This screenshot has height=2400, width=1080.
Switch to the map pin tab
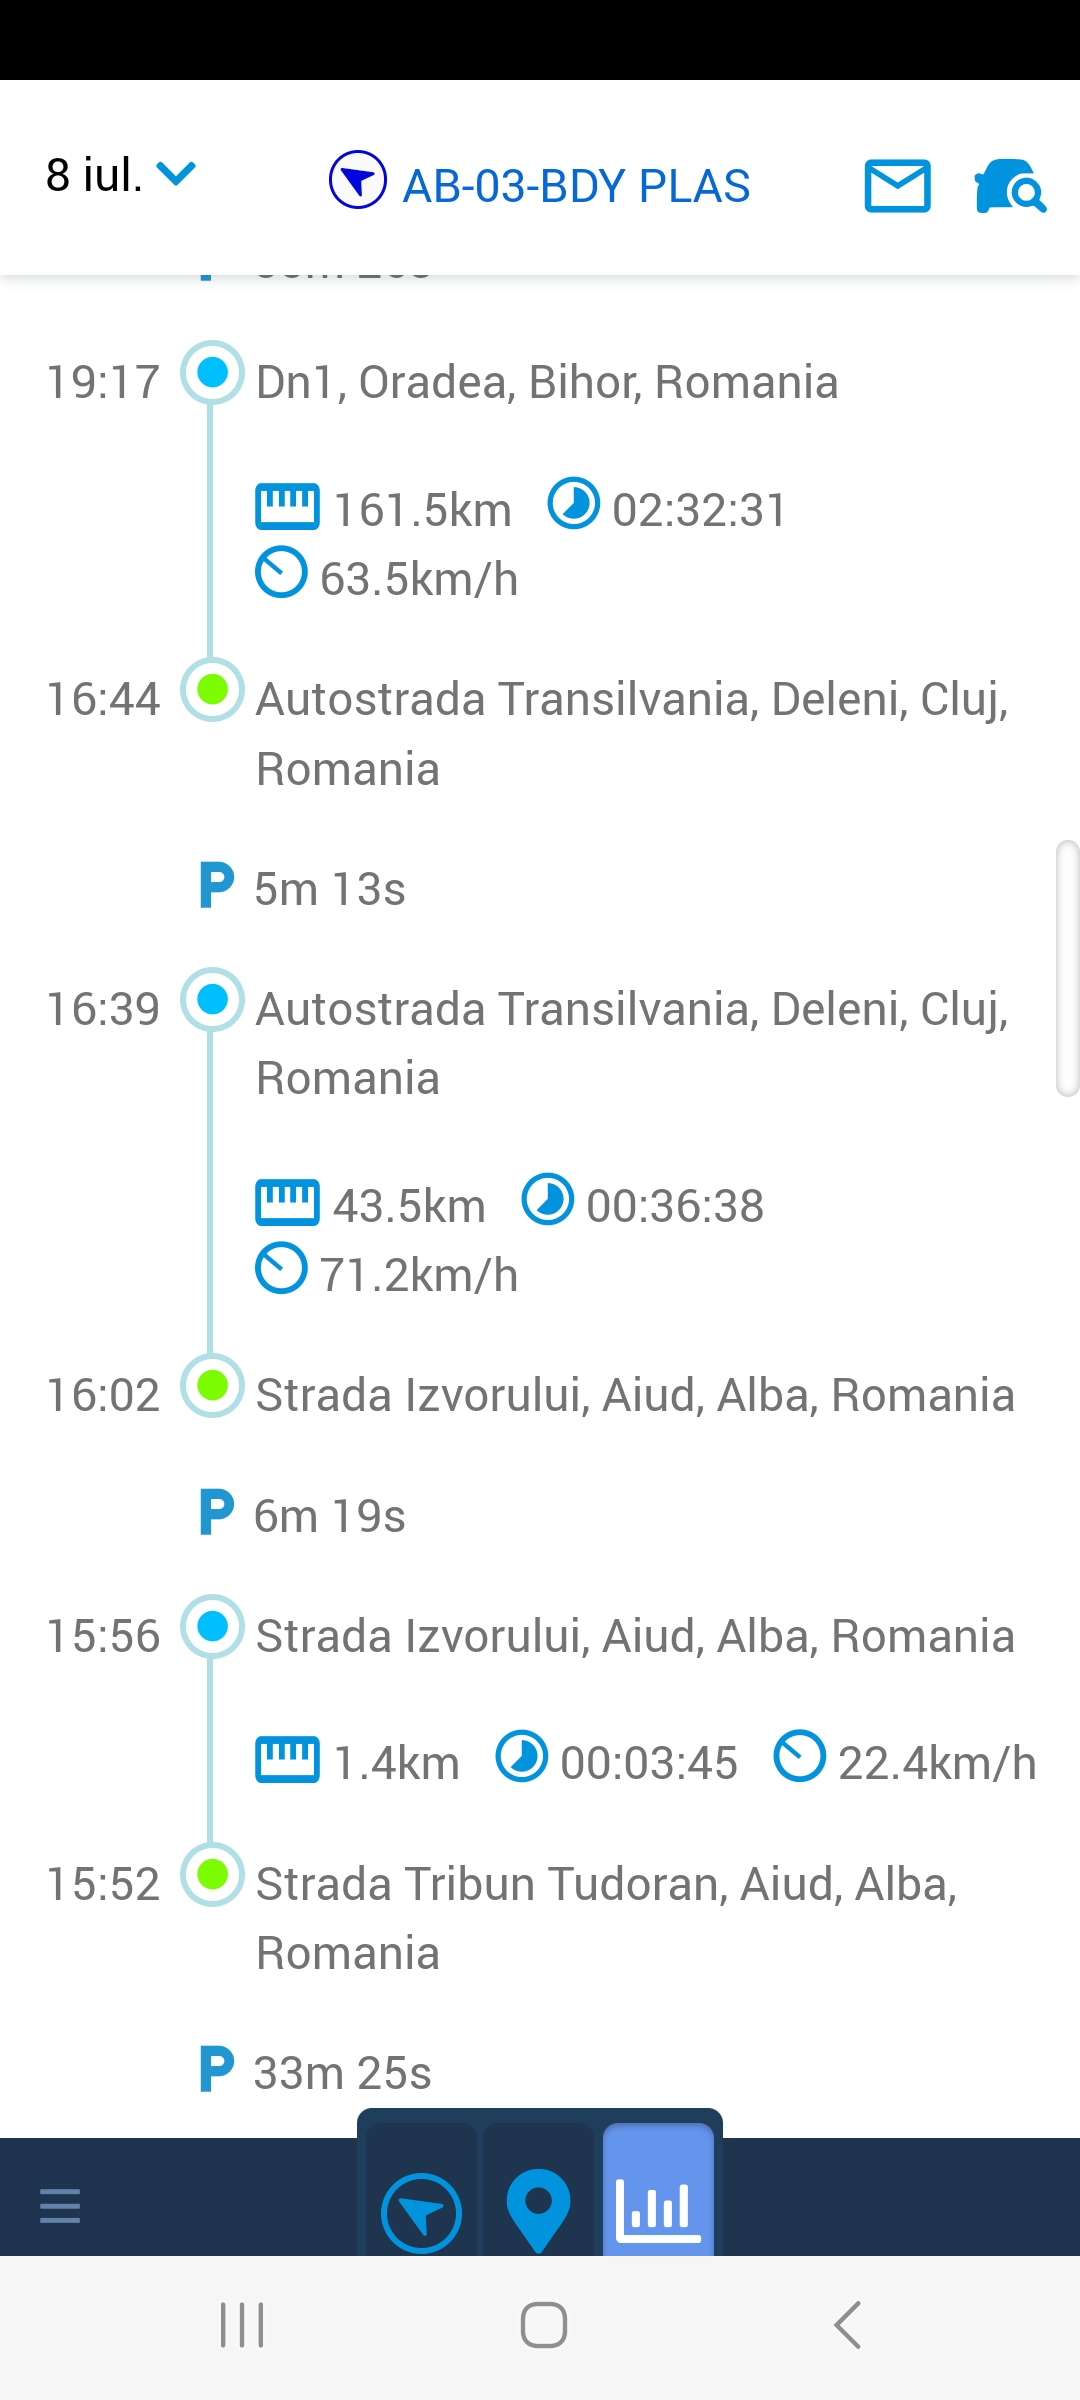538,2208
